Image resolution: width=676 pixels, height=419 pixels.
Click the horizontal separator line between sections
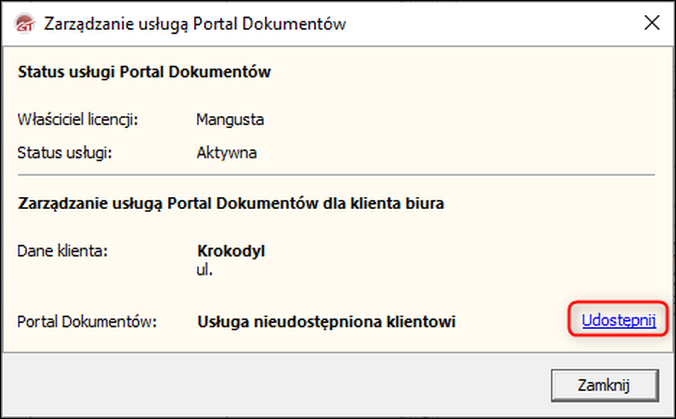click(x=336, y=176)
